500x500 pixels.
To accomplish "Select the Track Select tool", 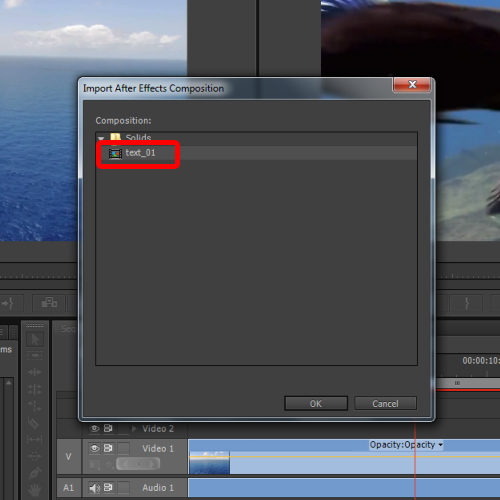I will click(35, 355).
